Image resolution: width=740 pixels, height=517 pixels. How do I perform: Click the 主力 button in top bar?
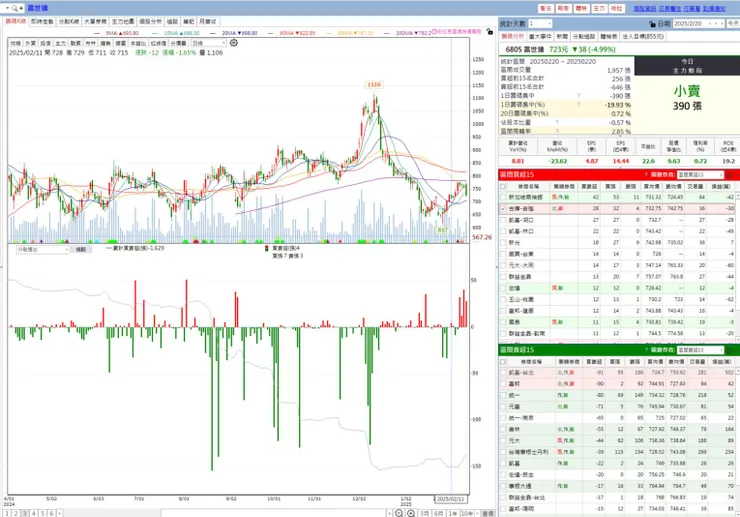pos(599,8)
